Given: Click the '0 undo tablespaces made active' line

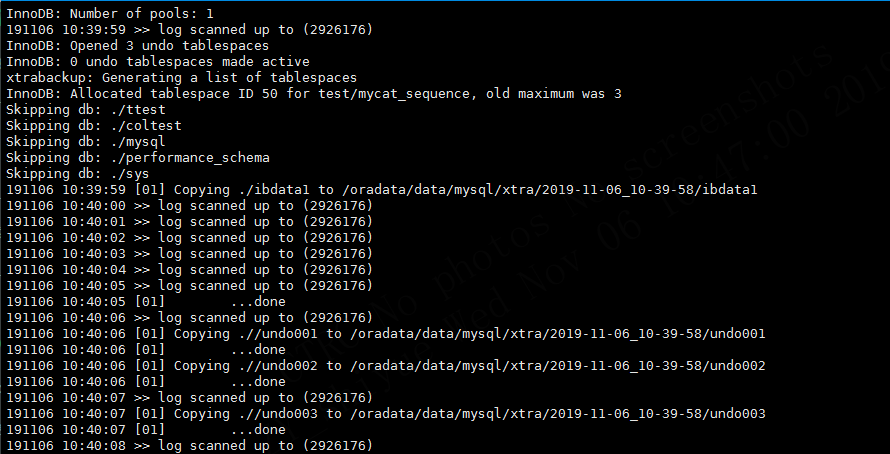Looking at the screenshot, I should 158,61.
